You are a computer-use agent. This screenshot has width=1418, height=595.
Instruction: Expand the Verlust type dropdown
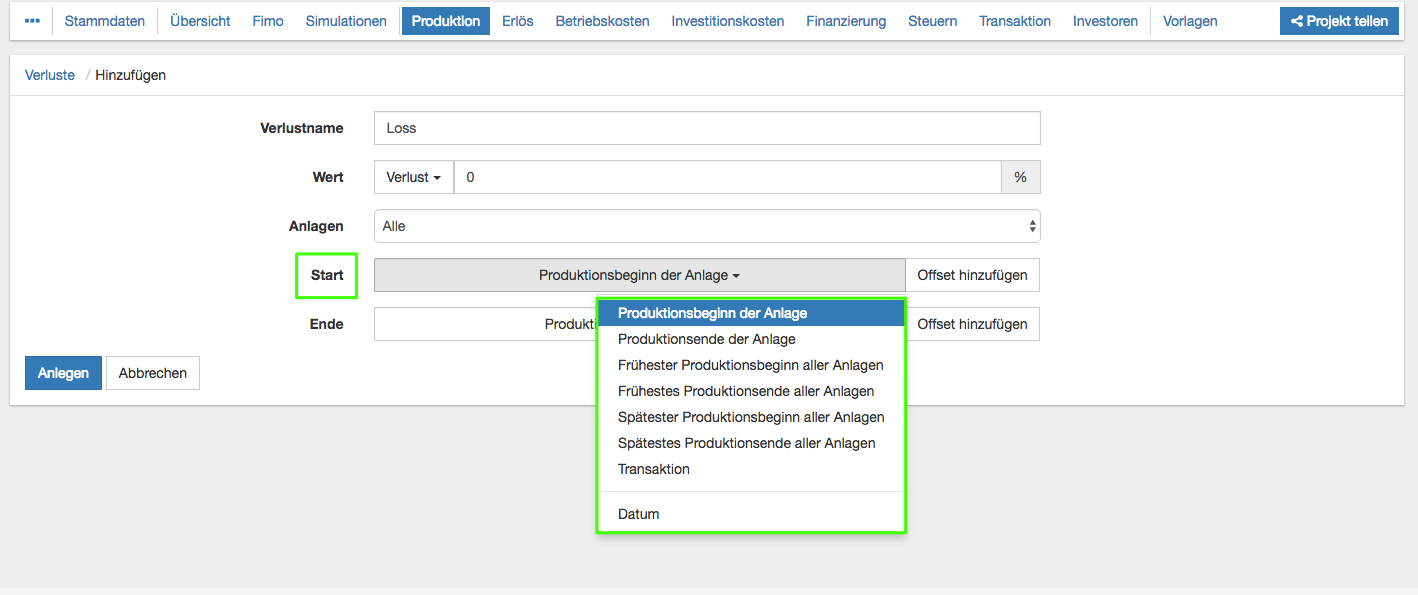(x=414, y=177)
